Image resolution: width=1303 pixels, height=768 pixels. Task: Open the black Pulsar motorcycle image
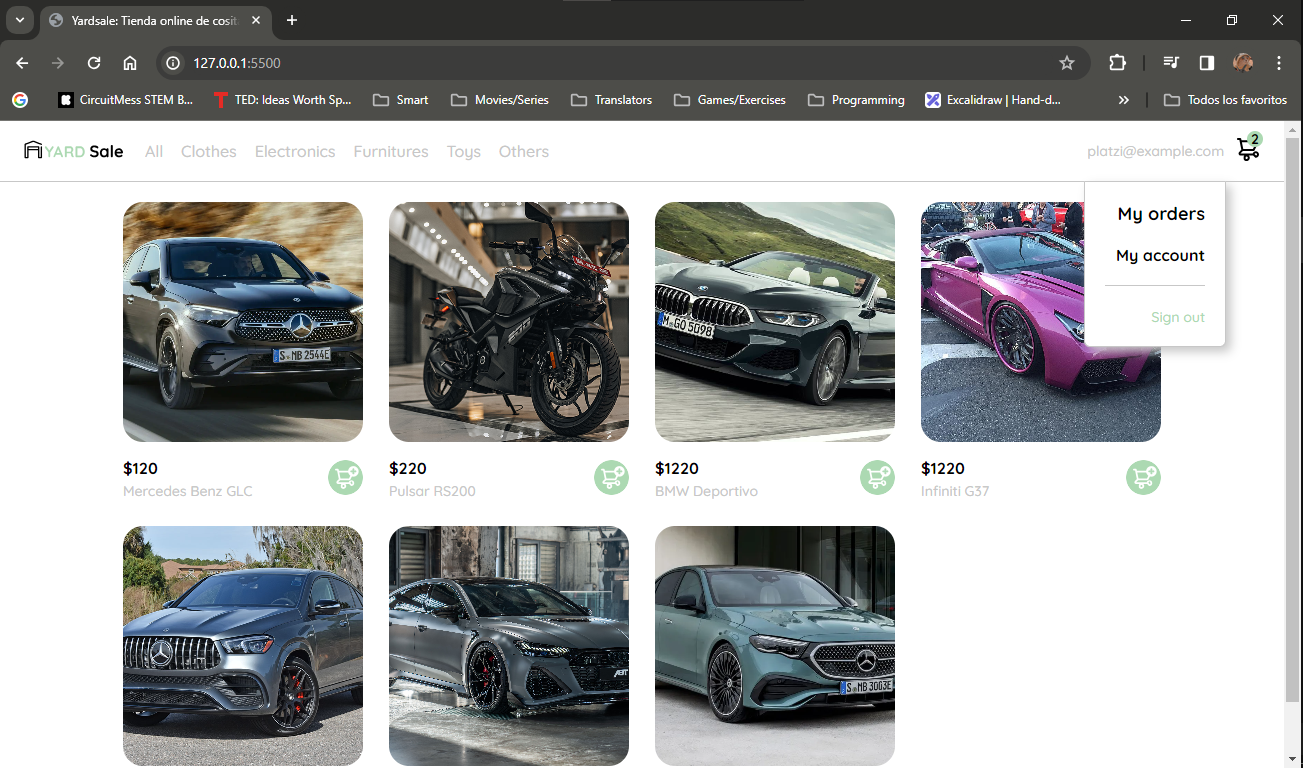(x=509, y=322)
